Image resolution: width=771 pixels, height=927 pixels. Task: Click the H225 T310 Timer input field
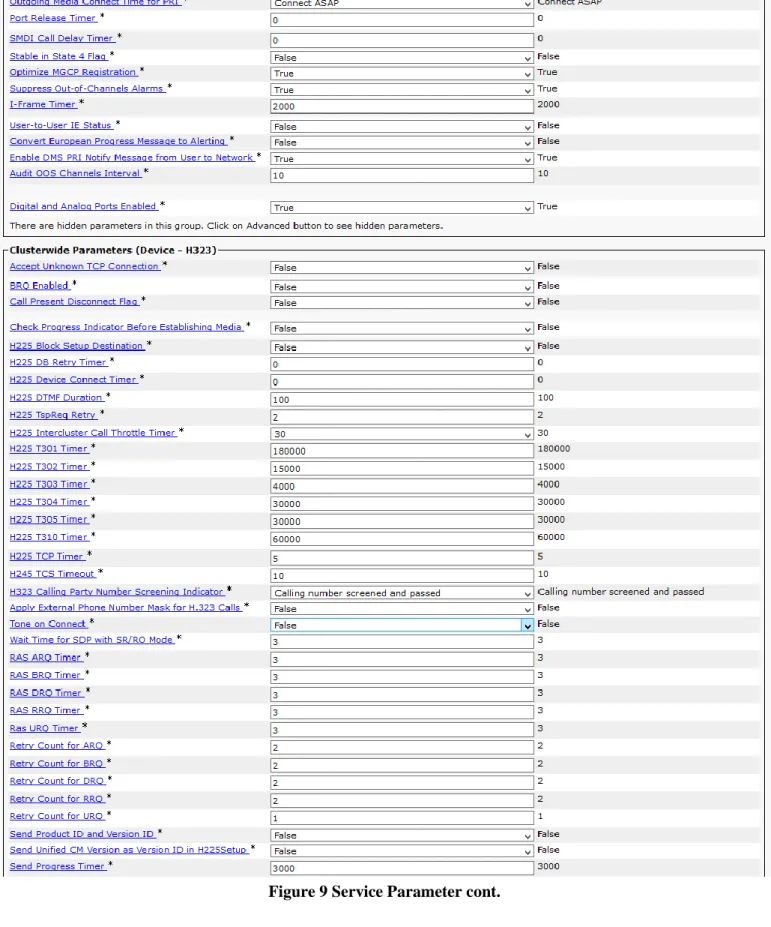click(402, 539)
